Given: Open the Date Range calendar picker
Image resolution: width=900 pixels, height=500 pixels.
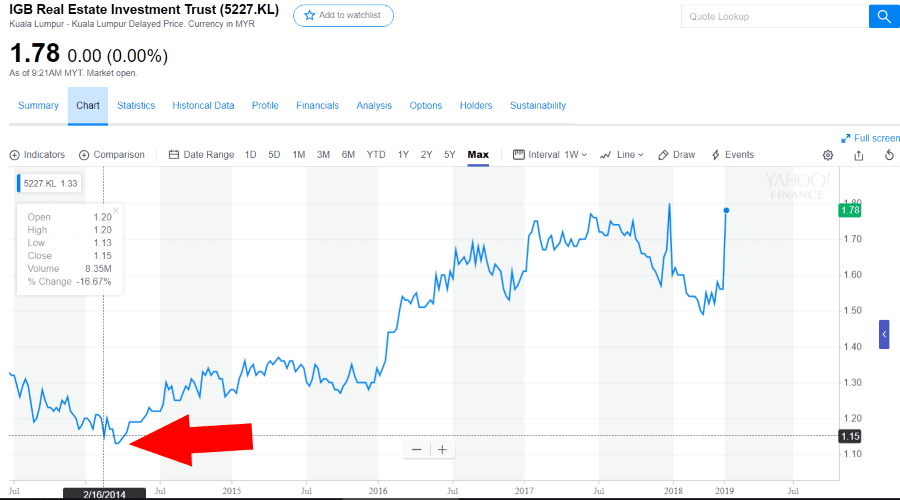Looking at the screenshot, I should pos(201,155).
